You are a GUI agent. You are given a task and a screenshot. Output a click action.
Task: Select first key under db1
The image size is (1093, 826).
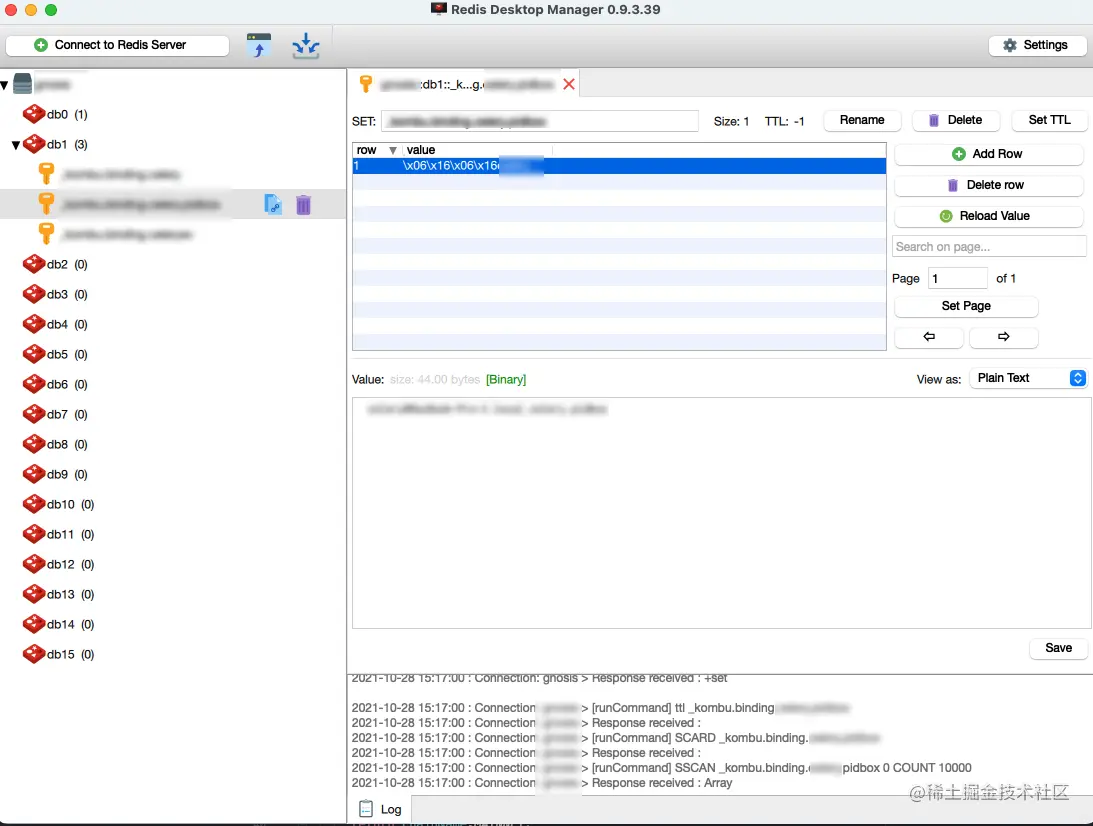[x=121, y=174]
